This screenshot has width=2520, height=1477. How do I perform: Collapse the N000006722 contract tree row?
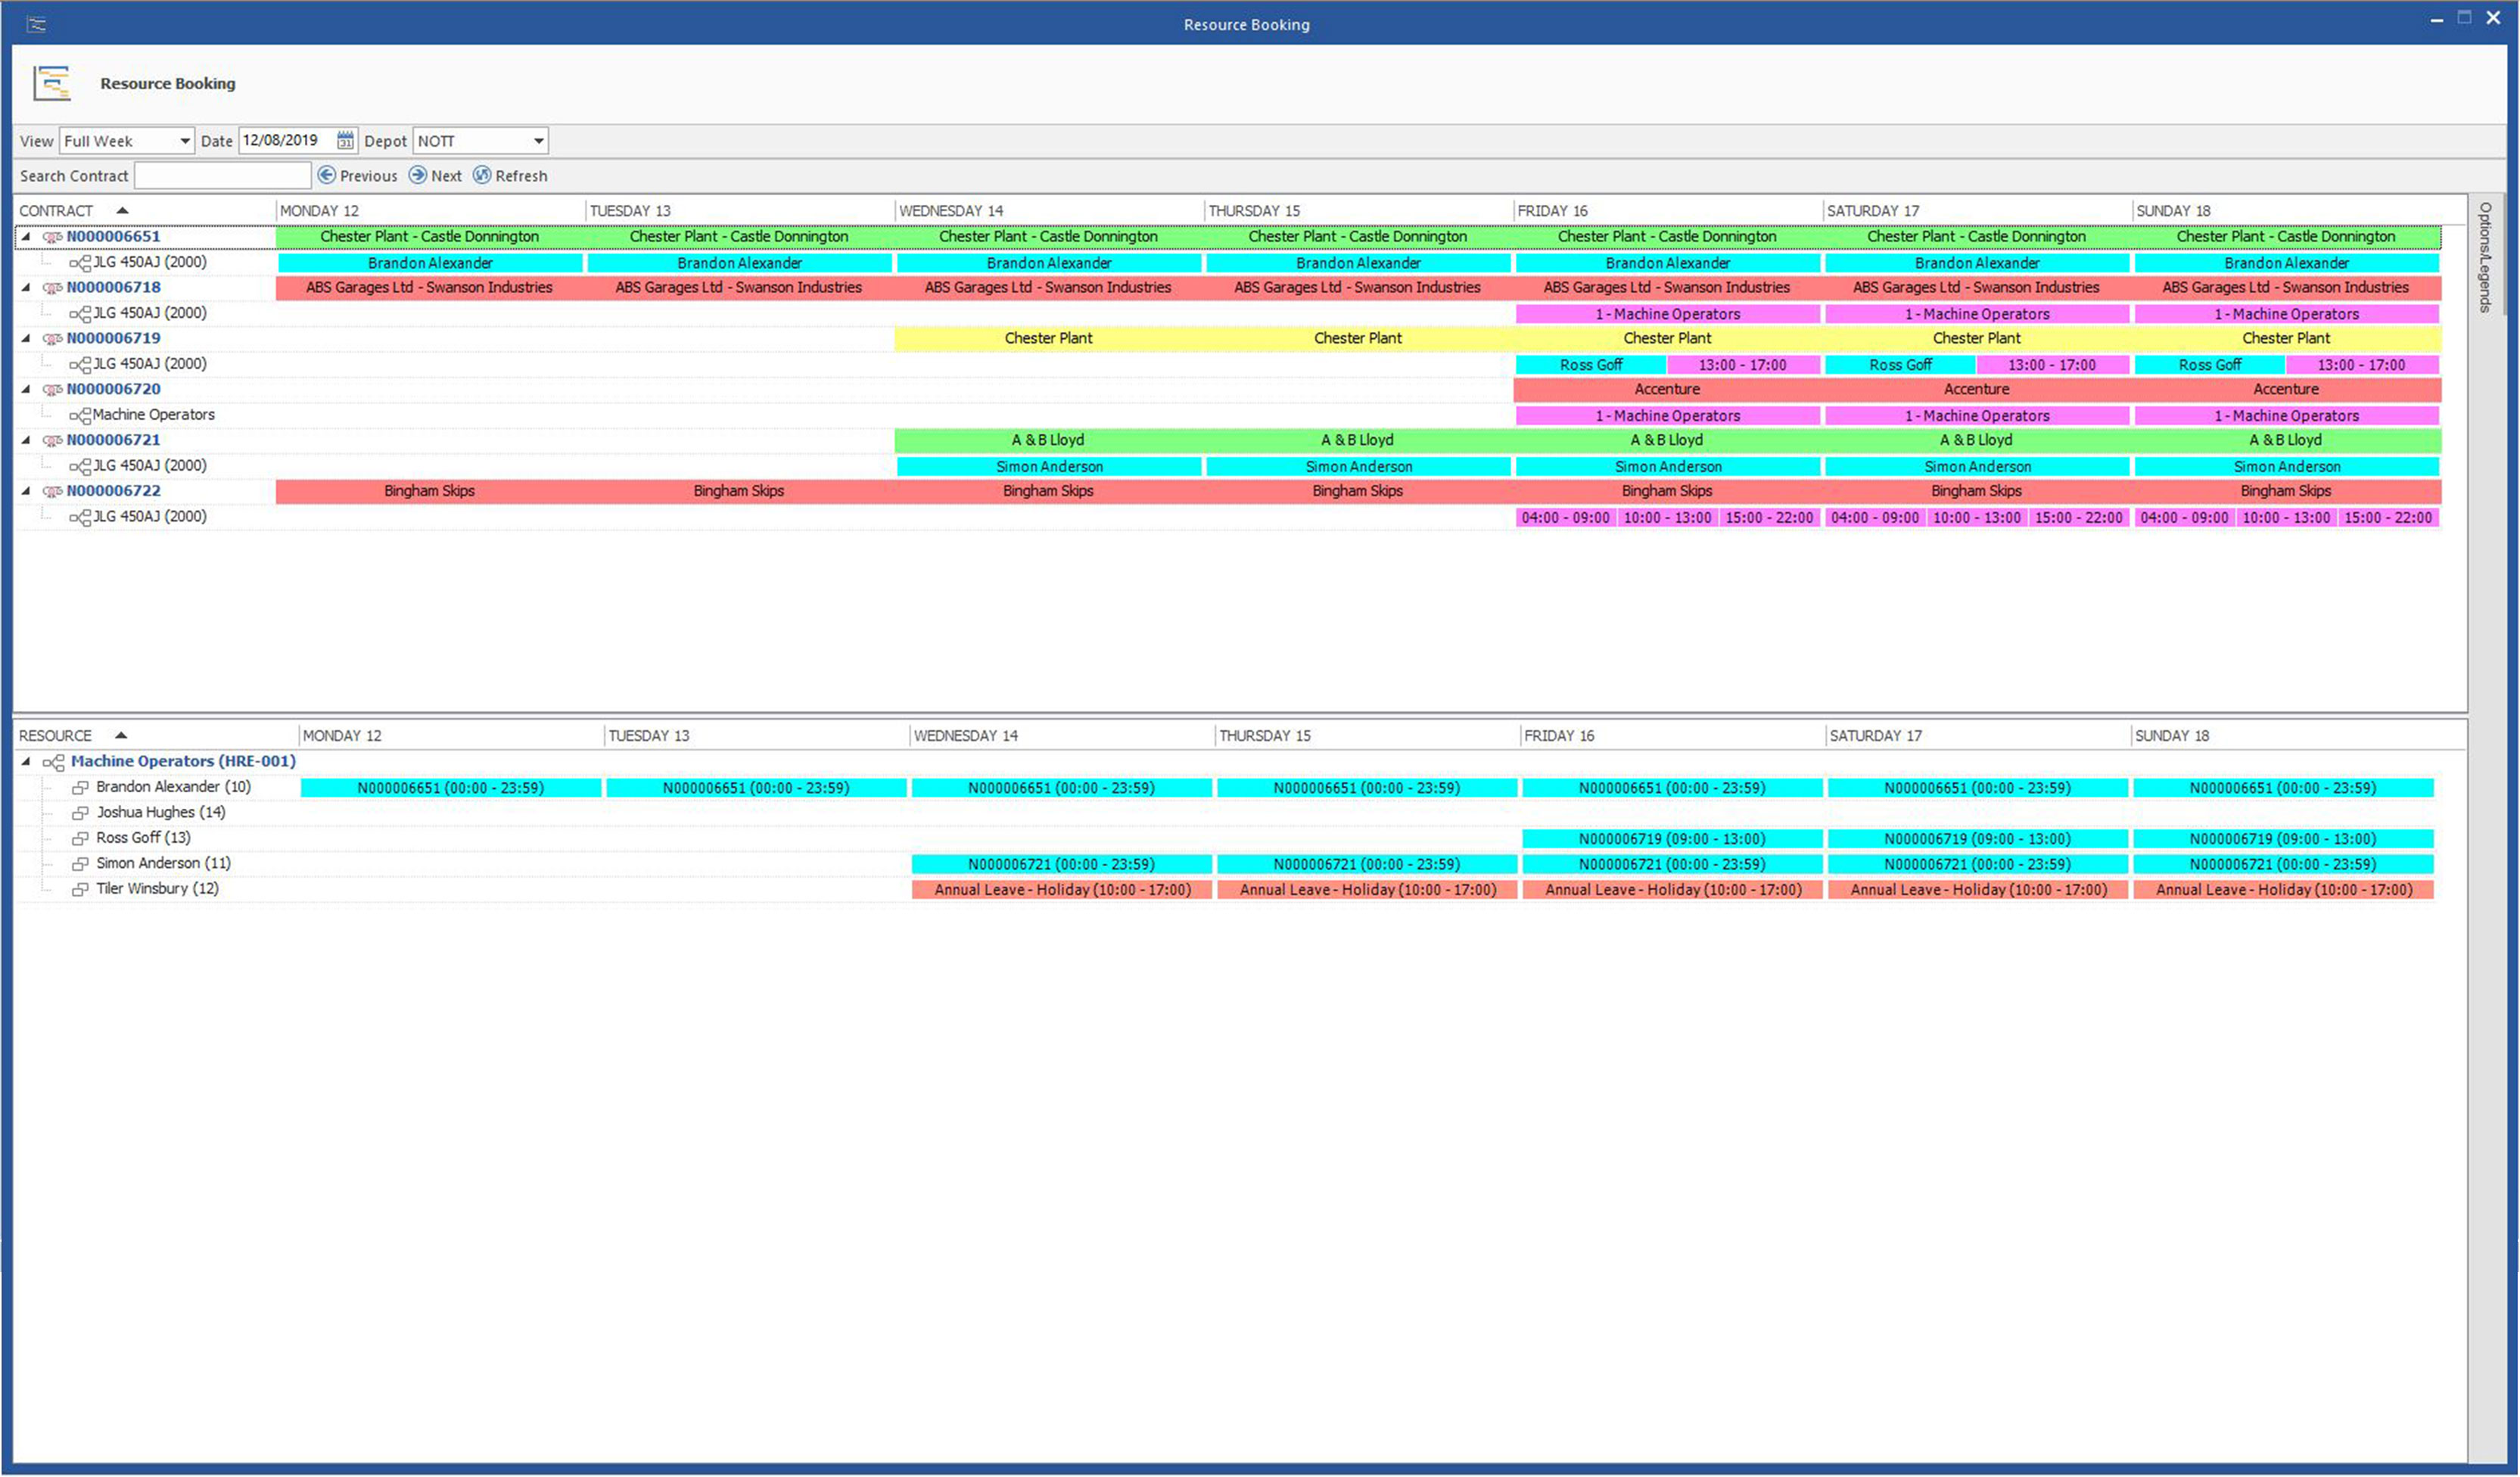pyautogui.click(x=25, y=489)
